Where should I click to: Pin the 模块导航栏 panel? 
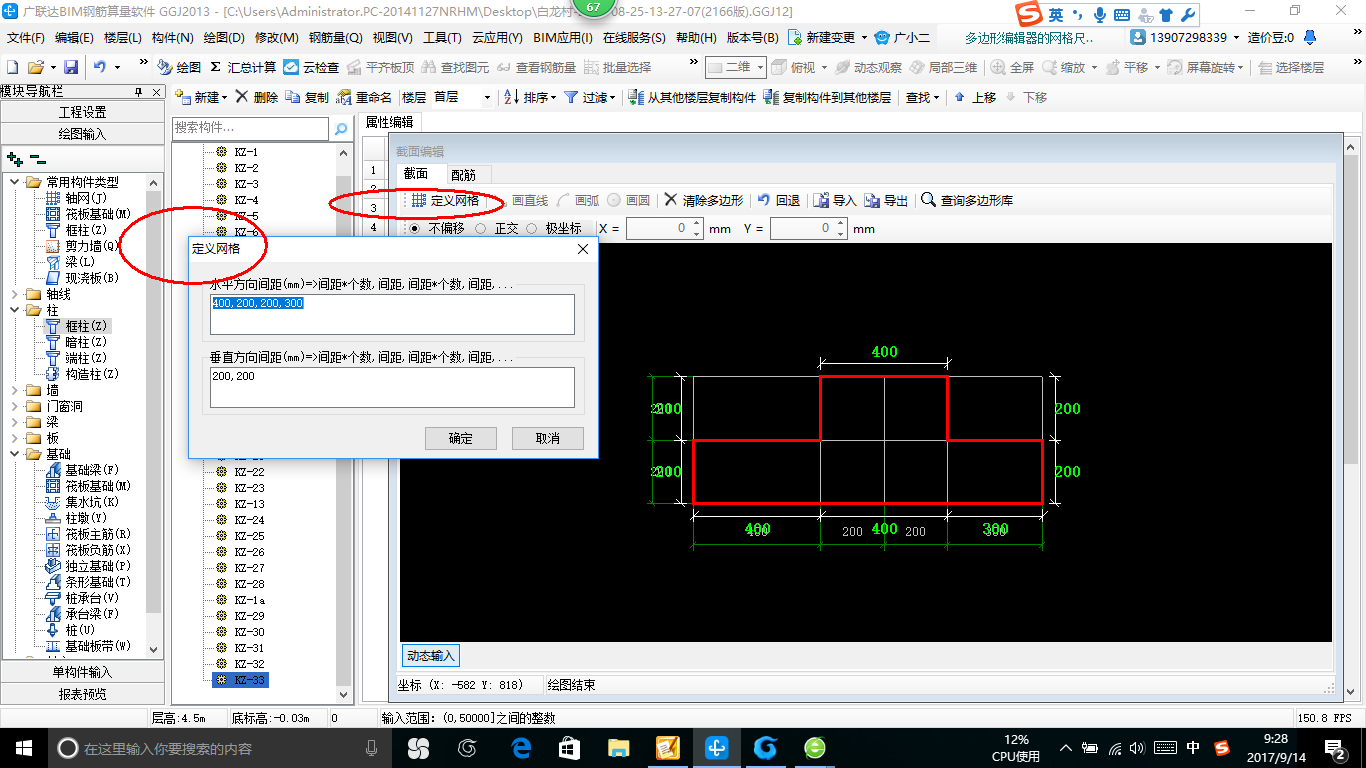139,91
